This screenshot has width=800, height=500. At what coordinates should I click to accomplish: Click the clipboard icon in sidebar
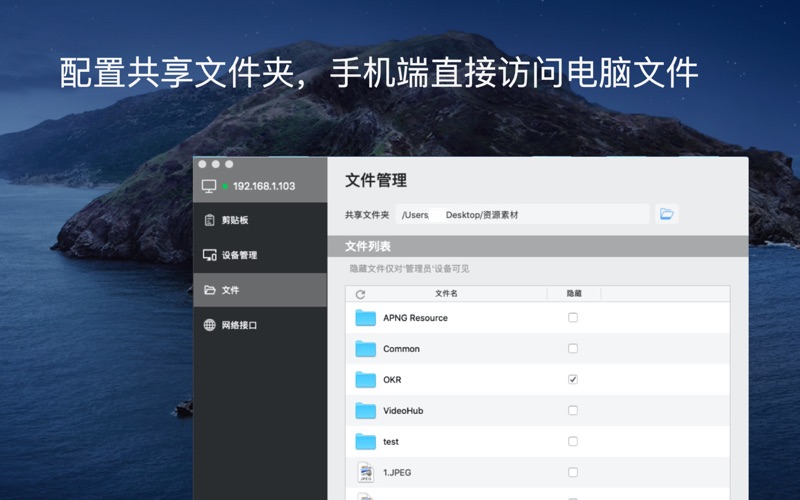[209, 220]
